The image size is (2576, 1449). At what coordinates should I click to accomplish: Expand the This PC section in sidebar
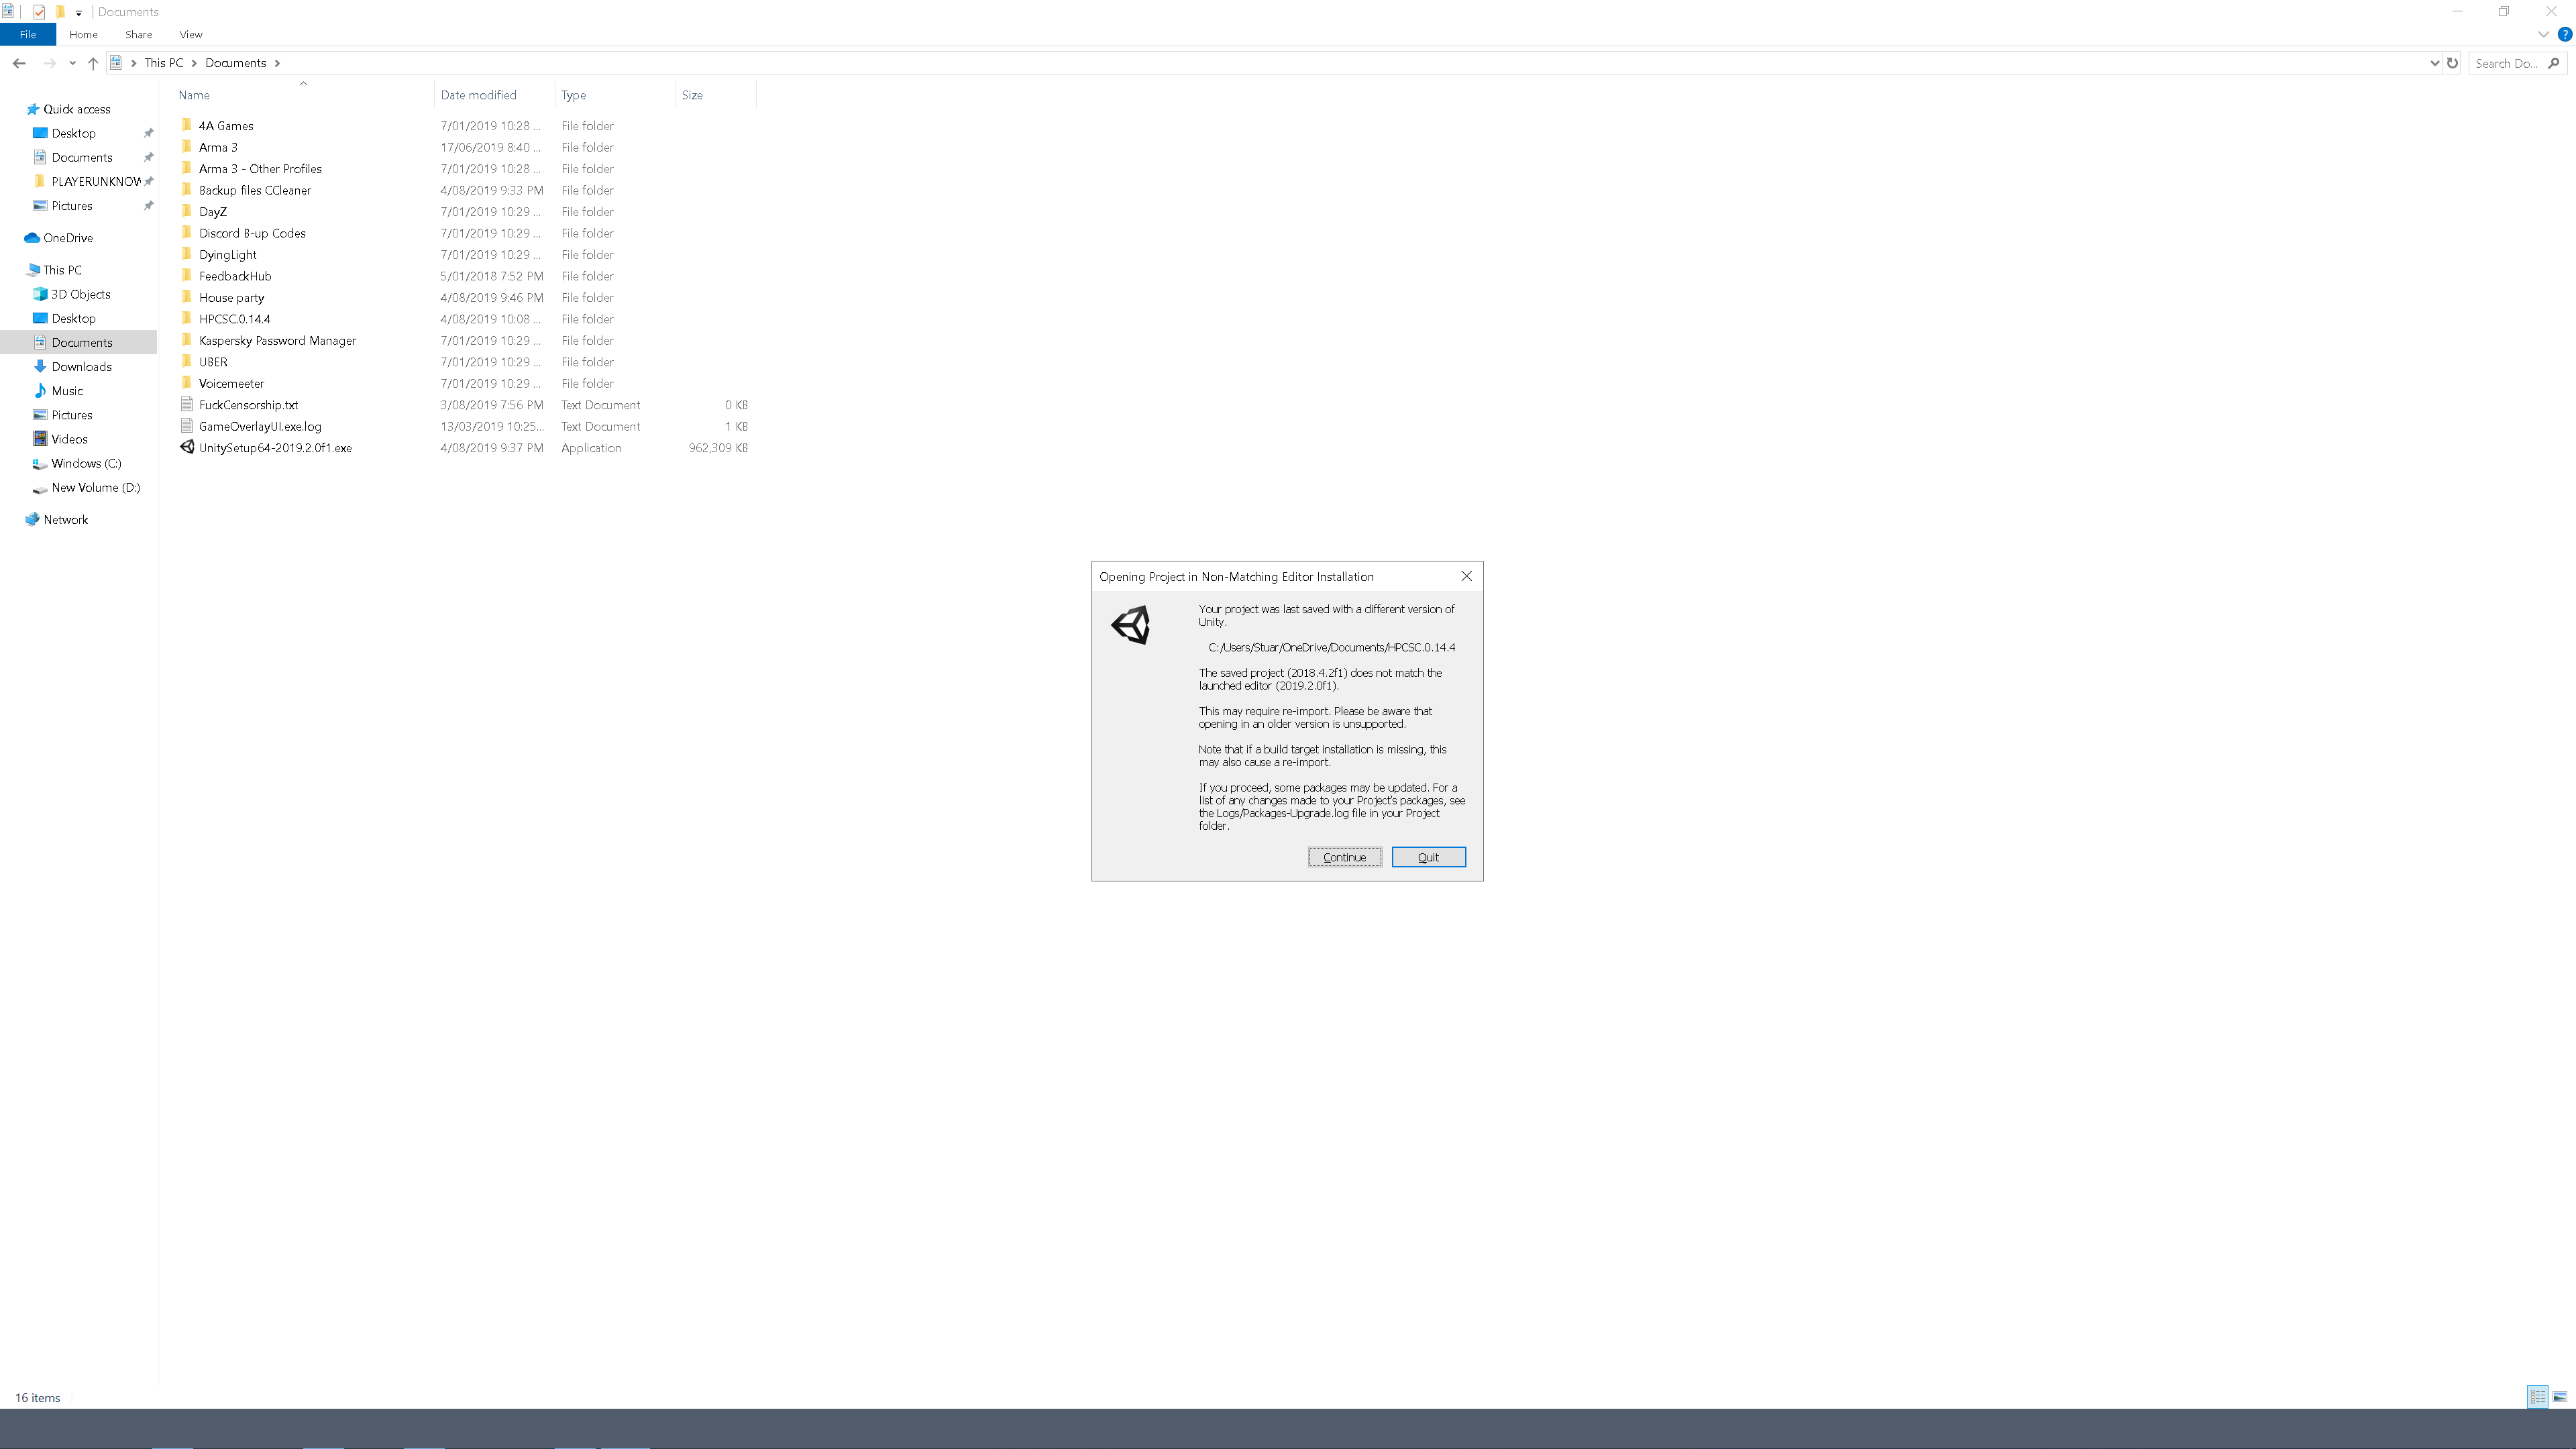[x=14, y=269]
